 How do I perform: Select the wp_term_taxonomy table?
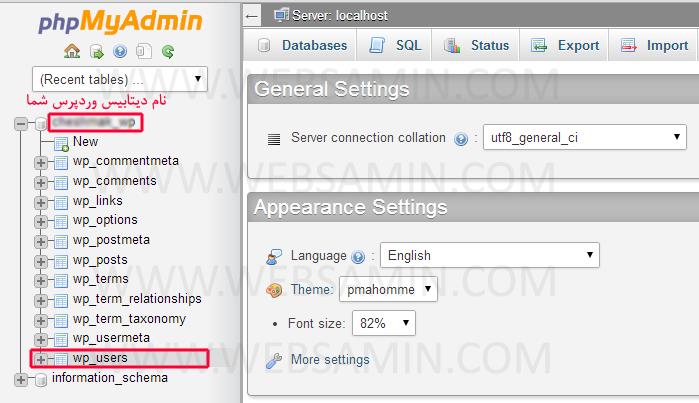coord(129,319)
